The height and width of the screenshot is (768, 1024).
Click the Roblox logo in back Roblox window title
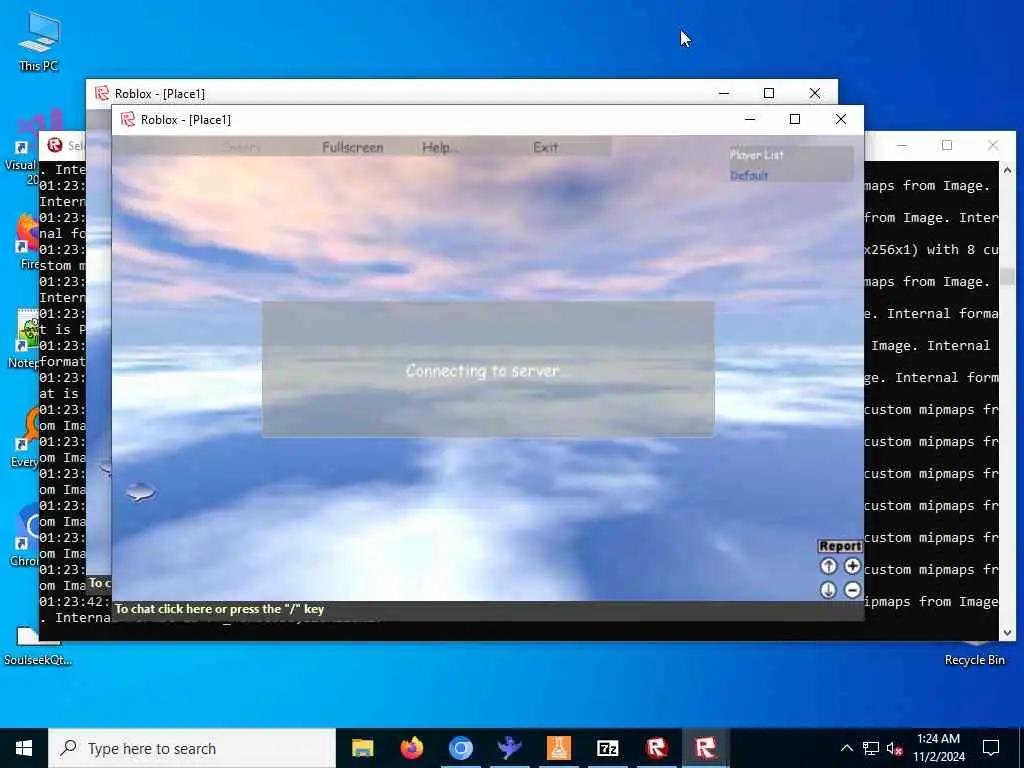coord(102,93)
